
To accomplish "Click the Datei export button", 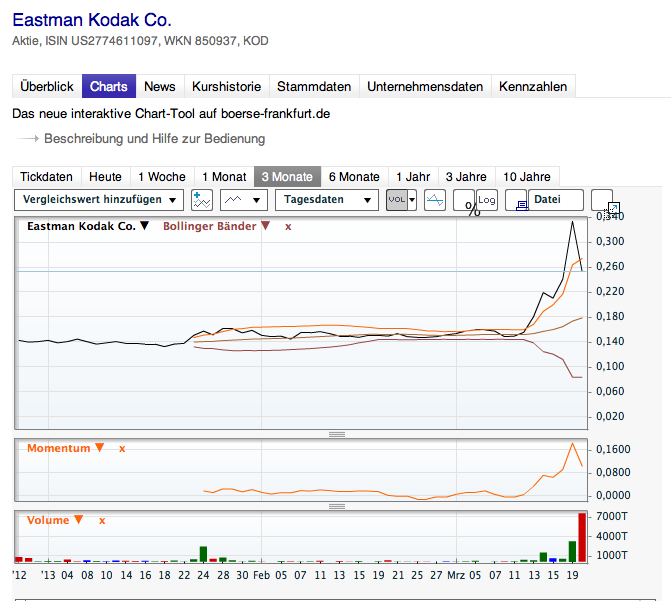I will (x=555, y=200).
